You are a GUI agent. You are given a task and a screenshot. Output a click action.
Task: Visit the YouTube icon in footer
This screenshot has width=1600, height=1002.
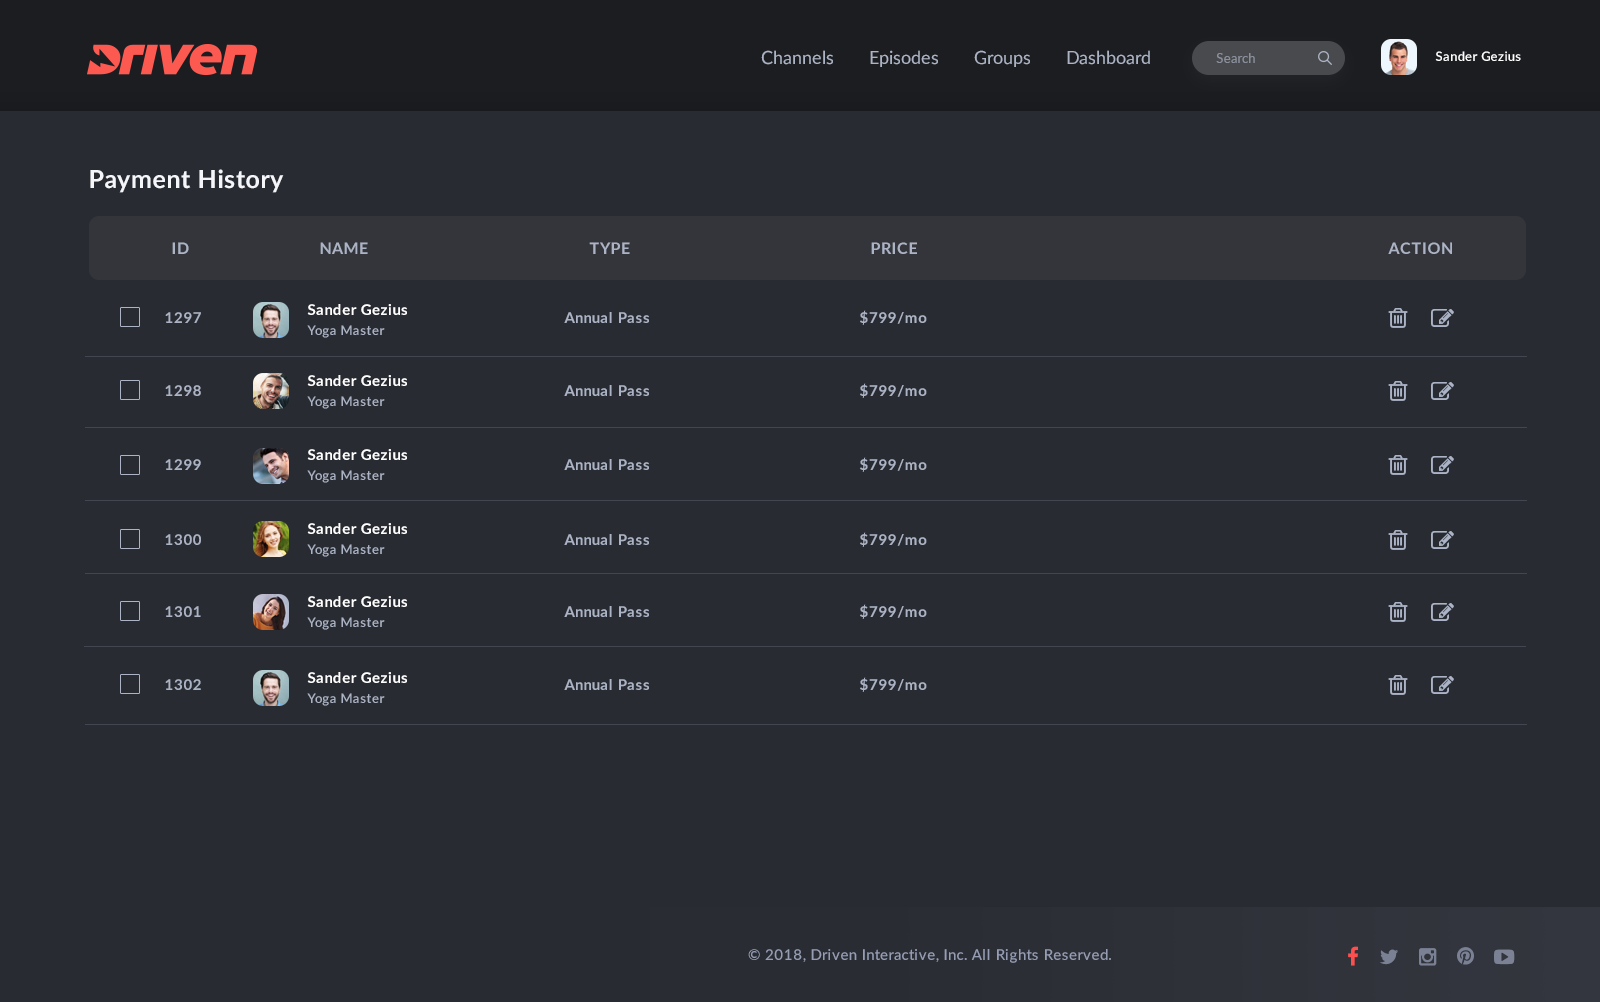pyautogui.click(x=1504, y=957)
